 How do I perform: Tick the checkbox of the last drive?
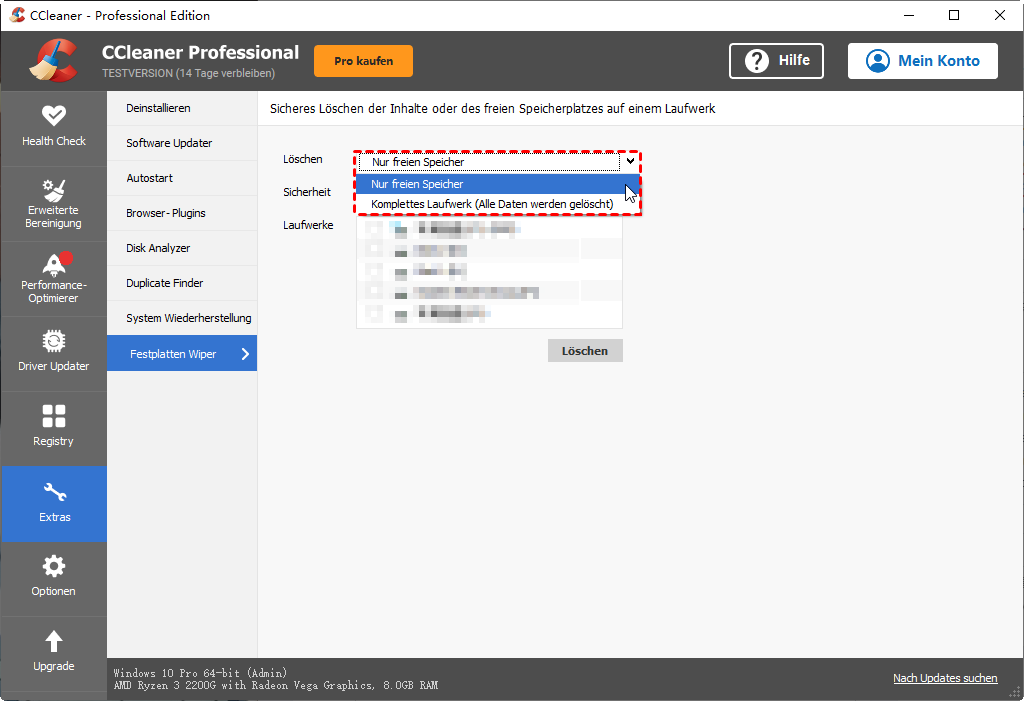374,314
